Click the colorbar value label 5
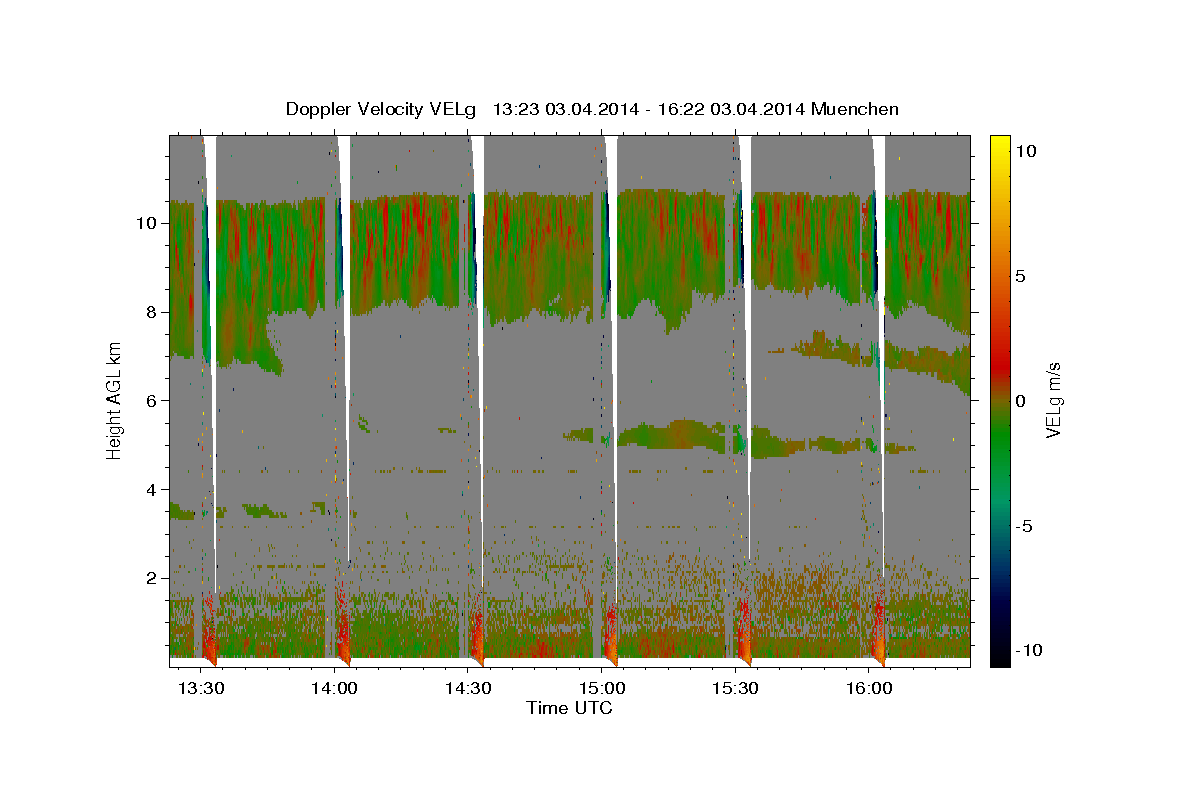The width and height of the screenshot is (1200, 800). [x=1021, y=275]
